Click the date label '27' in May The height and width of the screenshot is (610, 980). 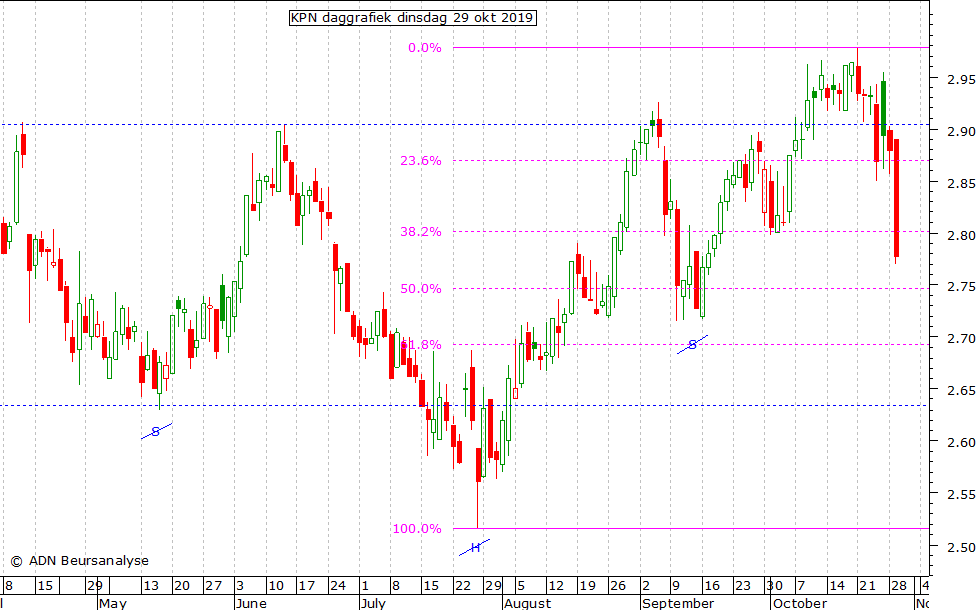[214, 586]
